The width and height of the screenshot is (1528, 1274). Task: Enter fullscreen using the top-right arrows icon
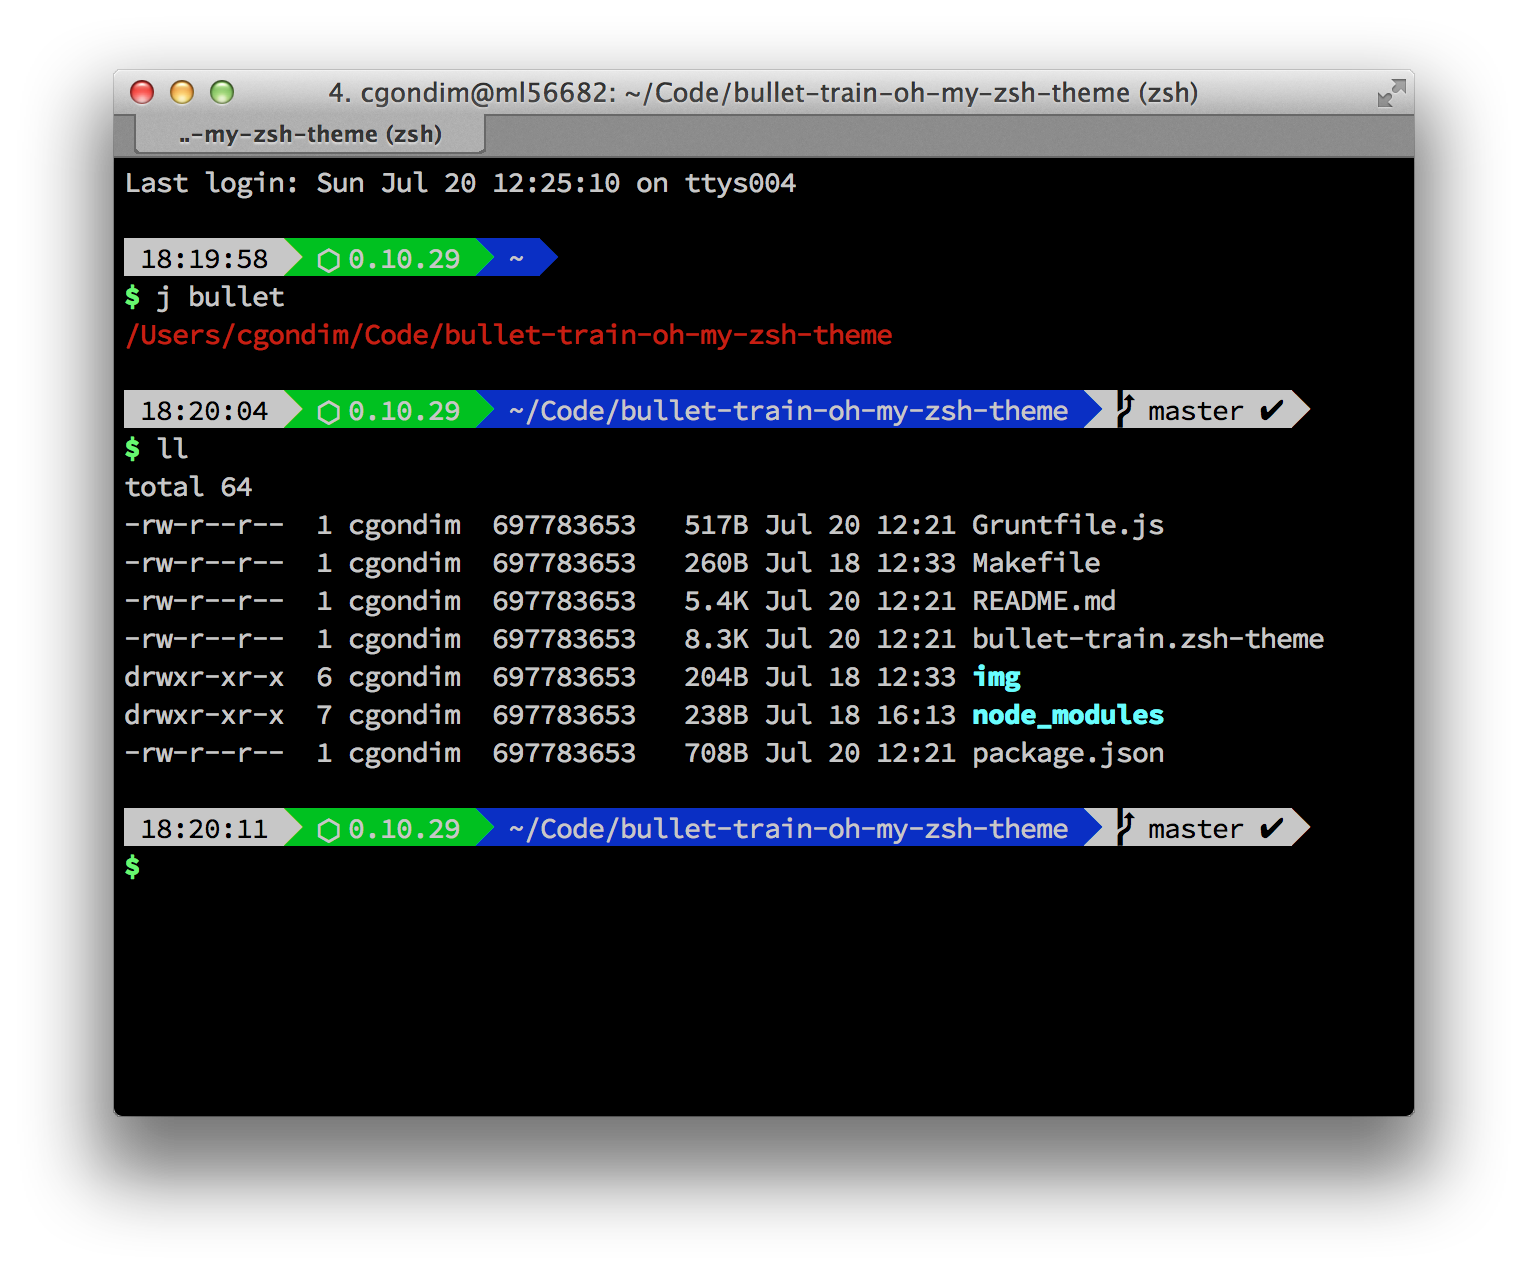click(1391, 94)
